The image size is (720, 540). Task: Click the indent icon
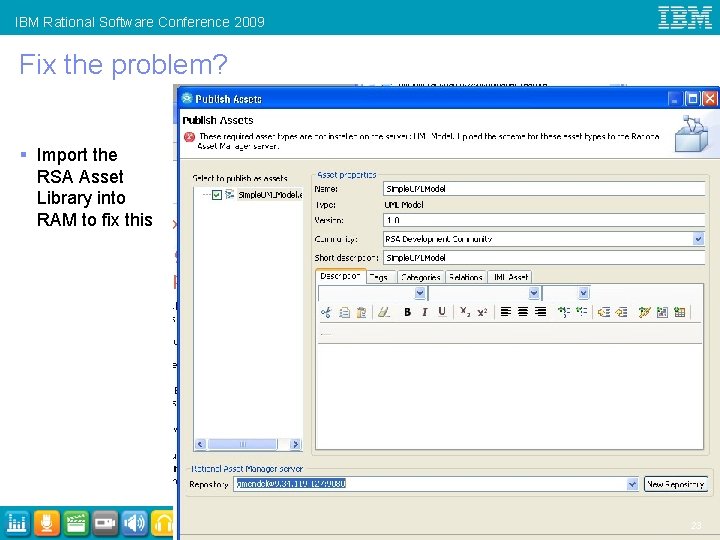click(x=621, y=312)
